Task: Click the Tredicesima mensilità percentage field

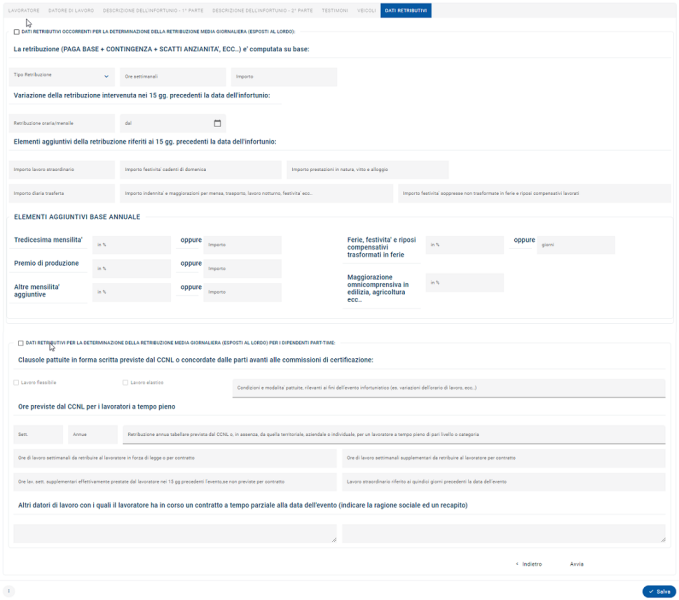Action: tap(132, 245)
